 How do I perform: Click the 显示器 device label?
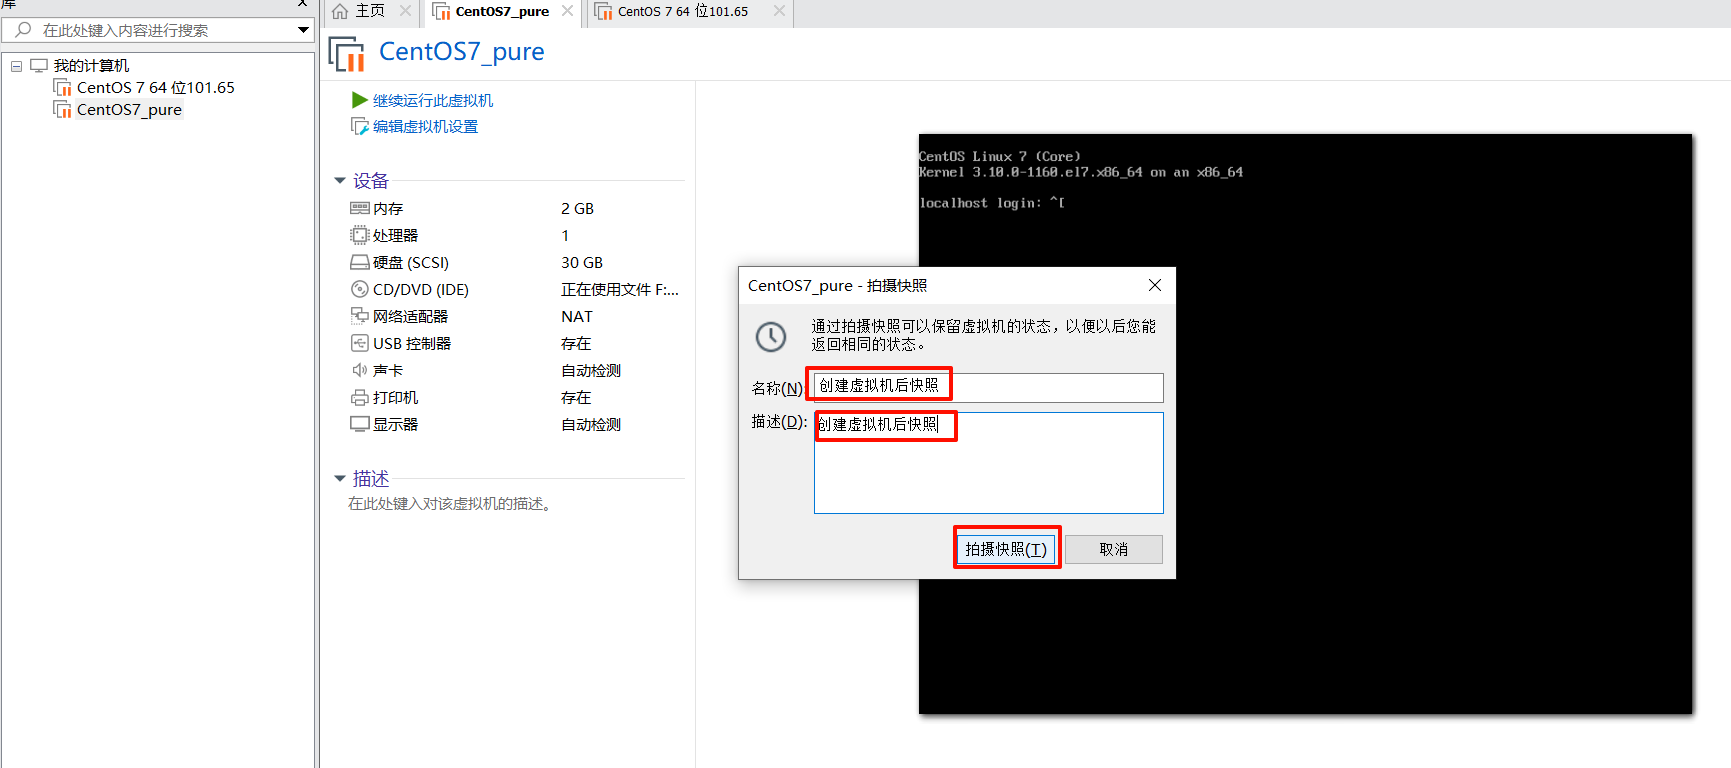pyautogui.click(x=395, y=424)
